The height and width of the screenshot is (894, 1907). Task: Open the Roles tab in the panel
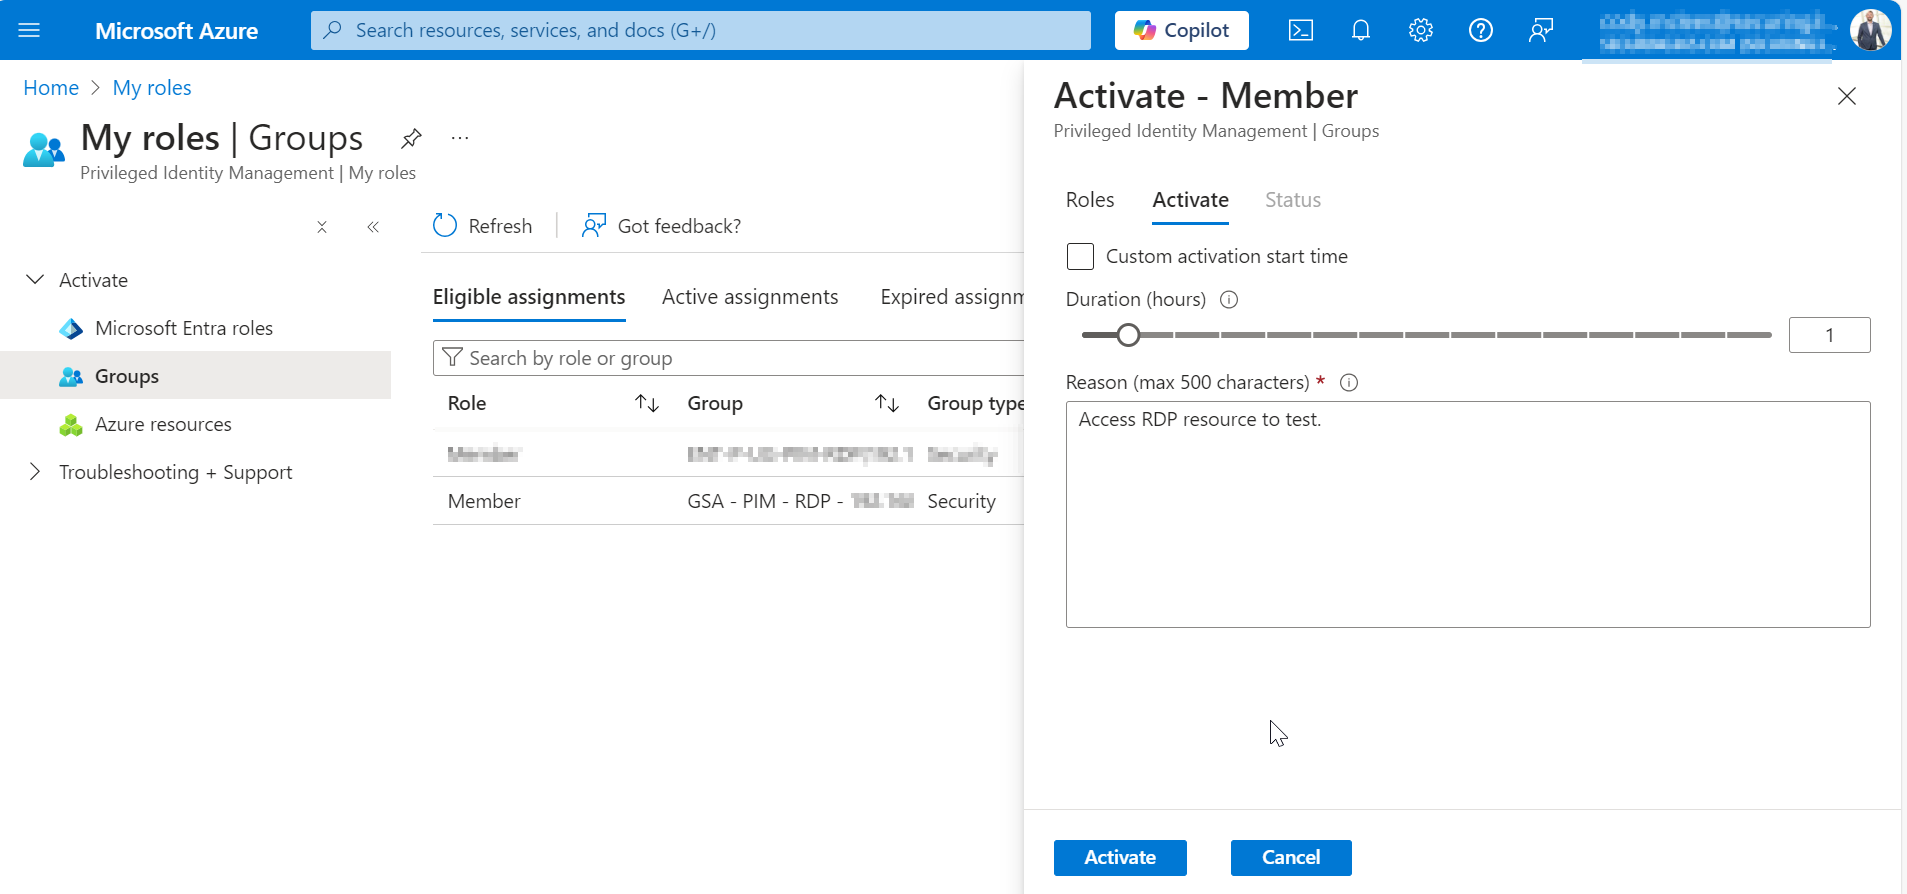pyautogui.click(x=1090, y=200)
